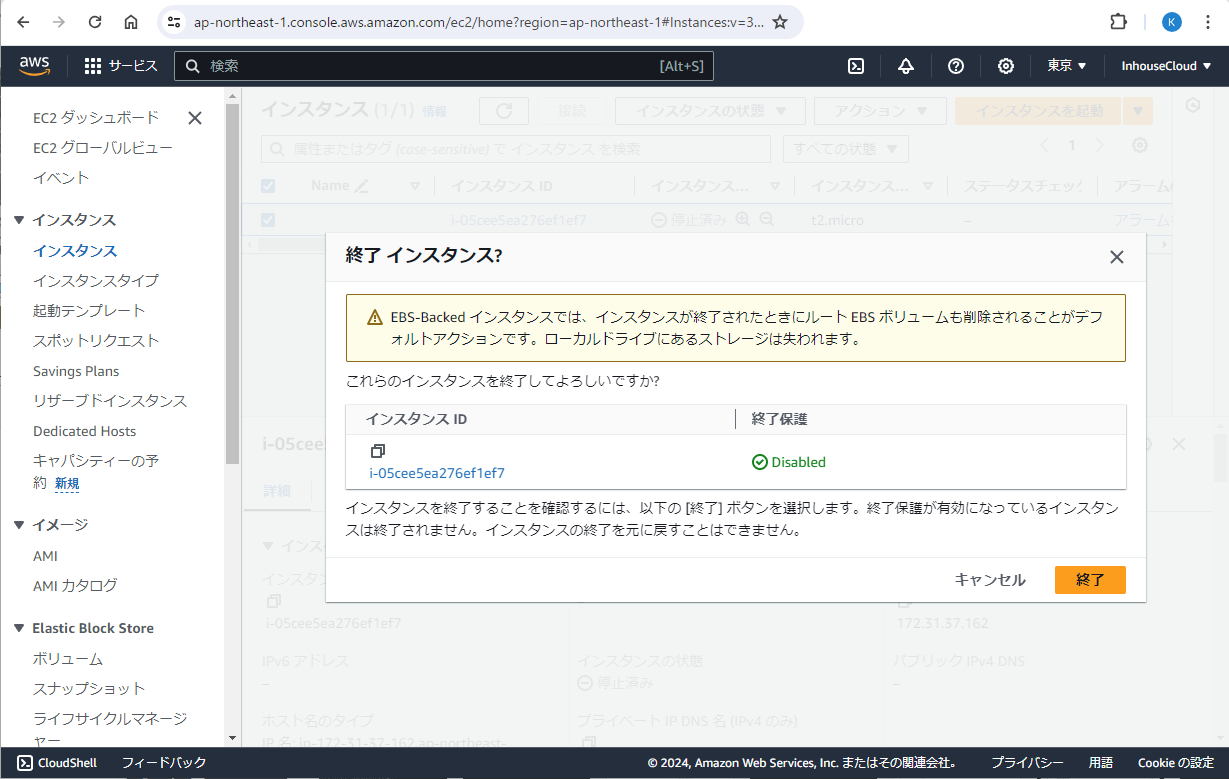
Task: Open the help question mark icon
Action: (x=956, y=66)
